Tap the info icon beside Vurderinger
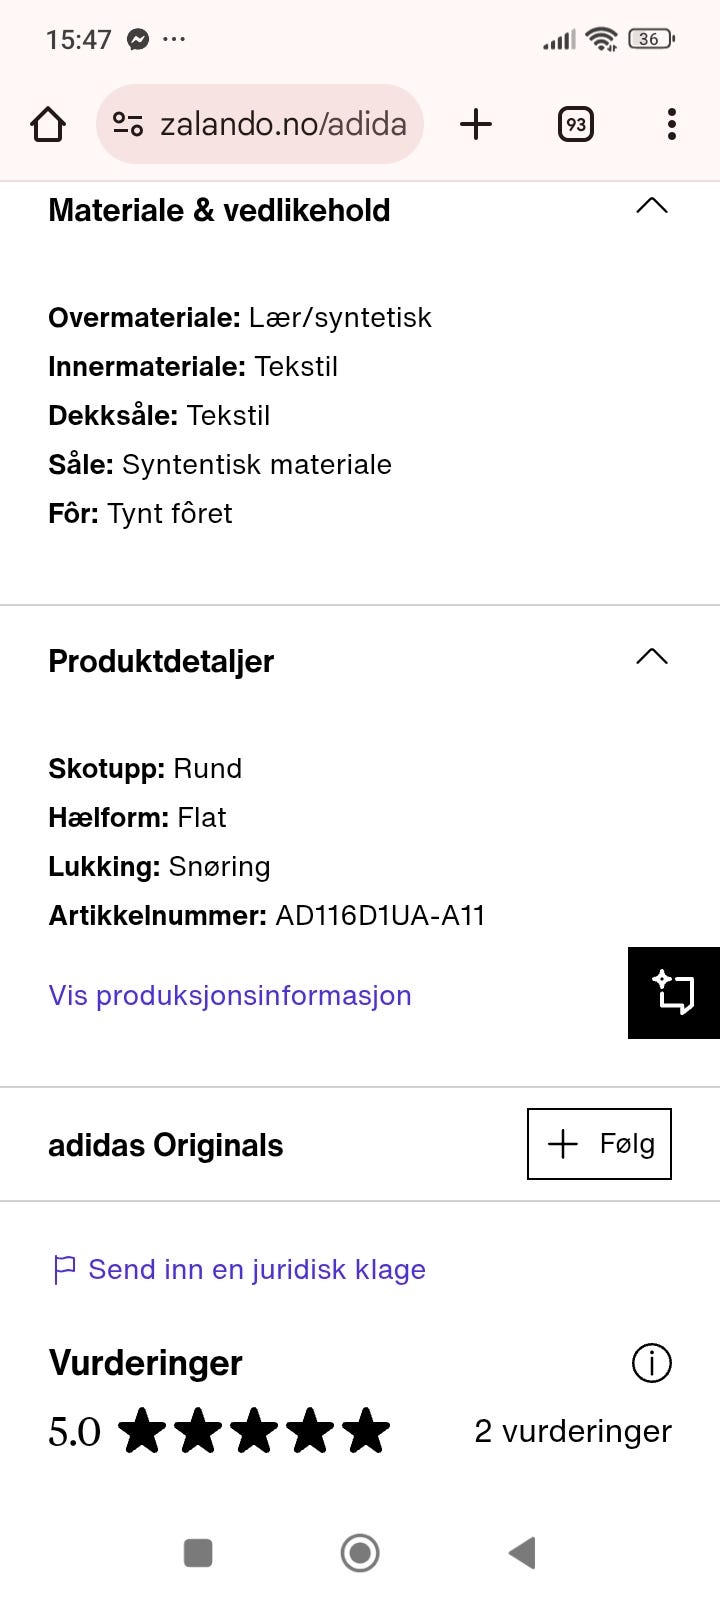Viewport: 720px width, 1600px height. [x=651, y=1363]
